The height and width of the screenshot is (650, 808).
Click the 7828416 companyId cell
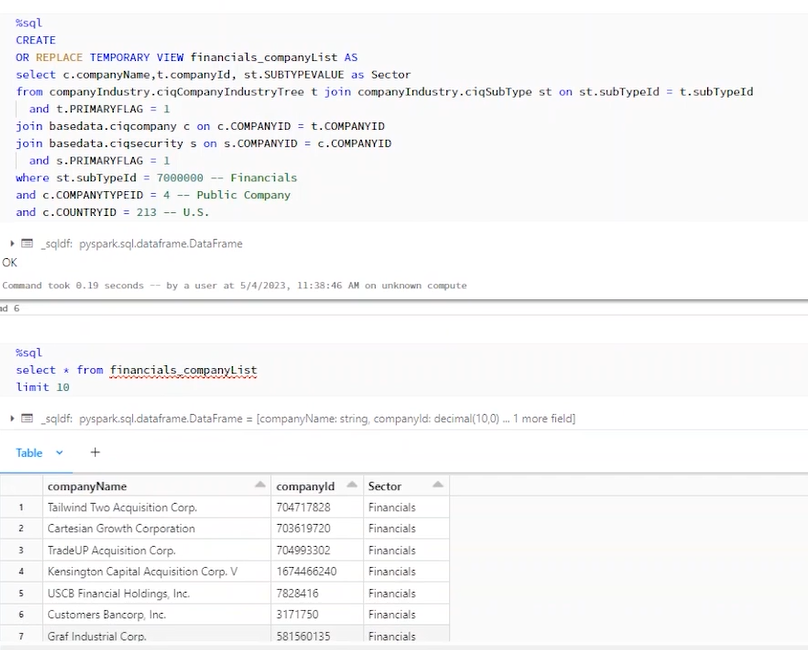[299, 593]
